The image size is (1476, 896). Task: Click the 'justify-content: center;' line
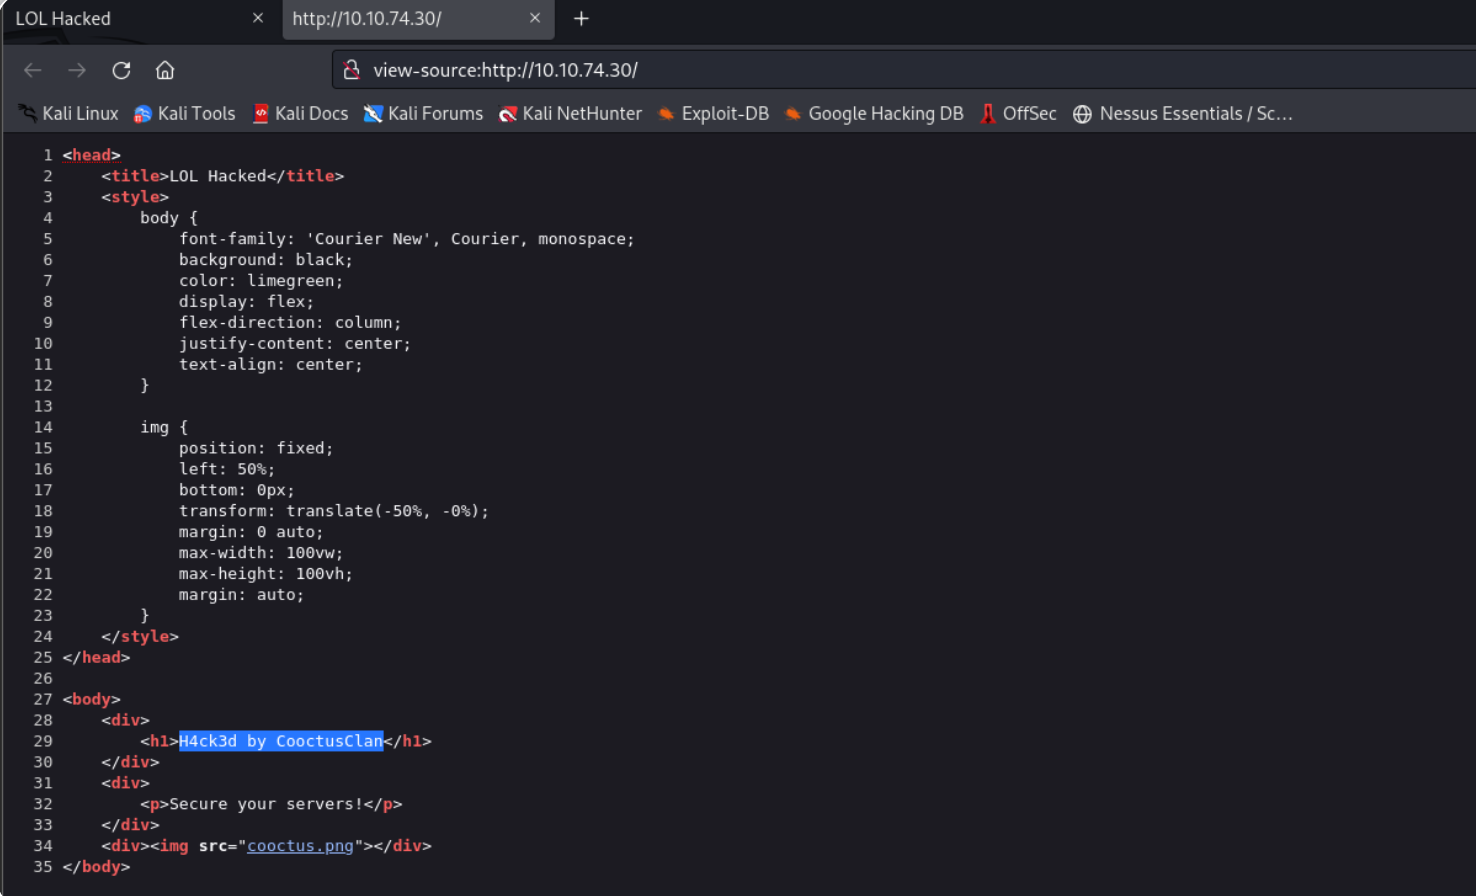pyautogui.click(x=295, y=344)
